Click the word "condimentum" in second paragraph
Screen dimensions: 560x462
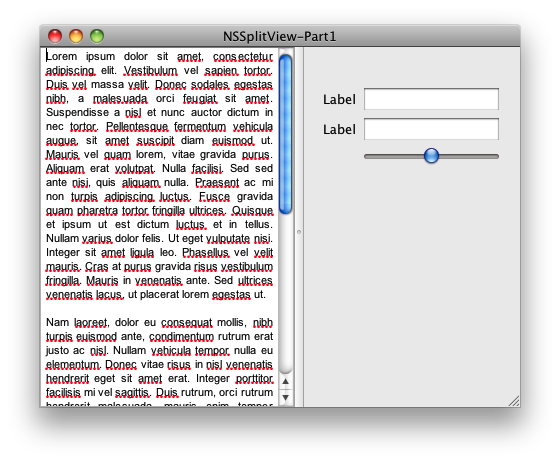tap(181, 336)
